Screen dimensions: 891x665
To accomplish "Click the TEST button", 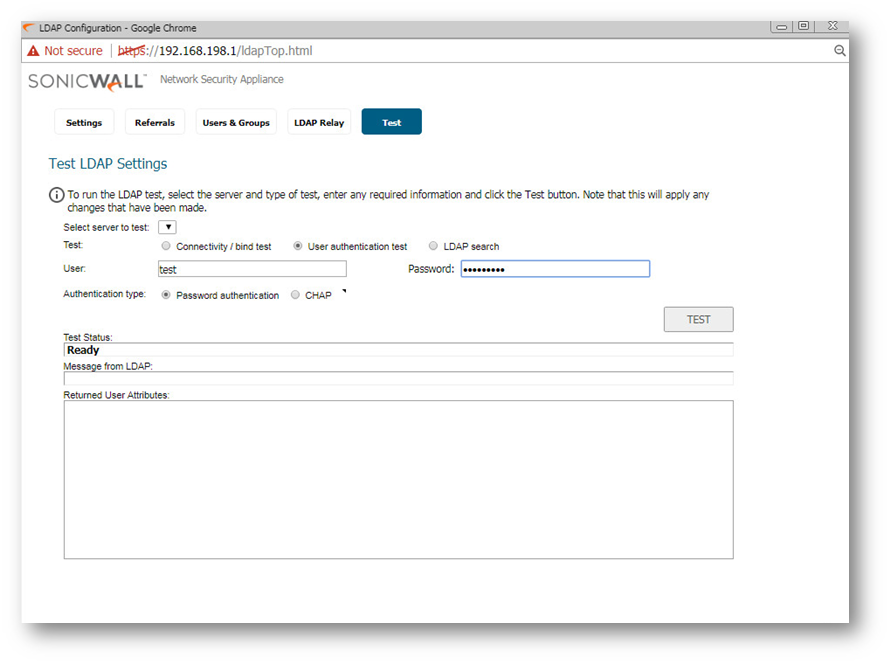I will pos(698,319).
